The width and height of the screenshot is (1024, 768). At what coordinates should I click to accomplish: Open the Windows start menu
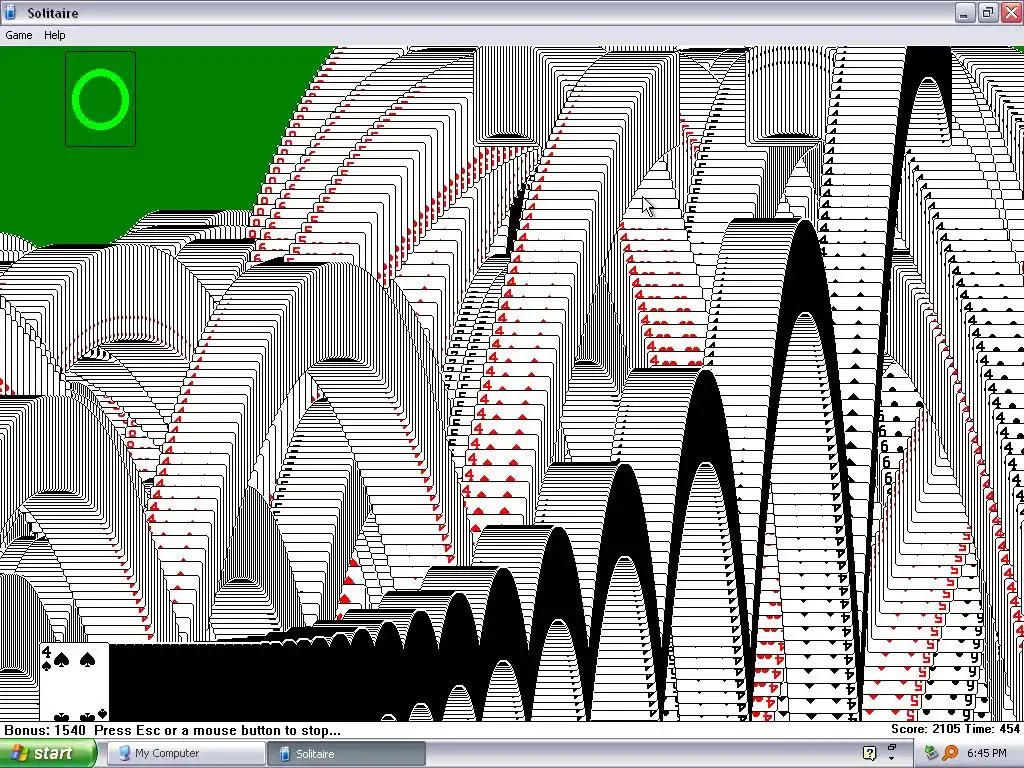click(x=48, y=754)
